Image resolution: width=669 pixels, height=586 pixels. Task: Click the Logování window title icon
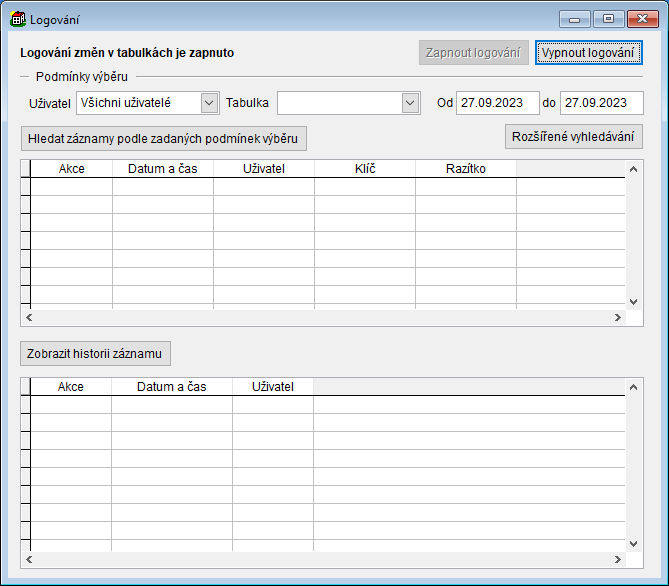point(18,19)
